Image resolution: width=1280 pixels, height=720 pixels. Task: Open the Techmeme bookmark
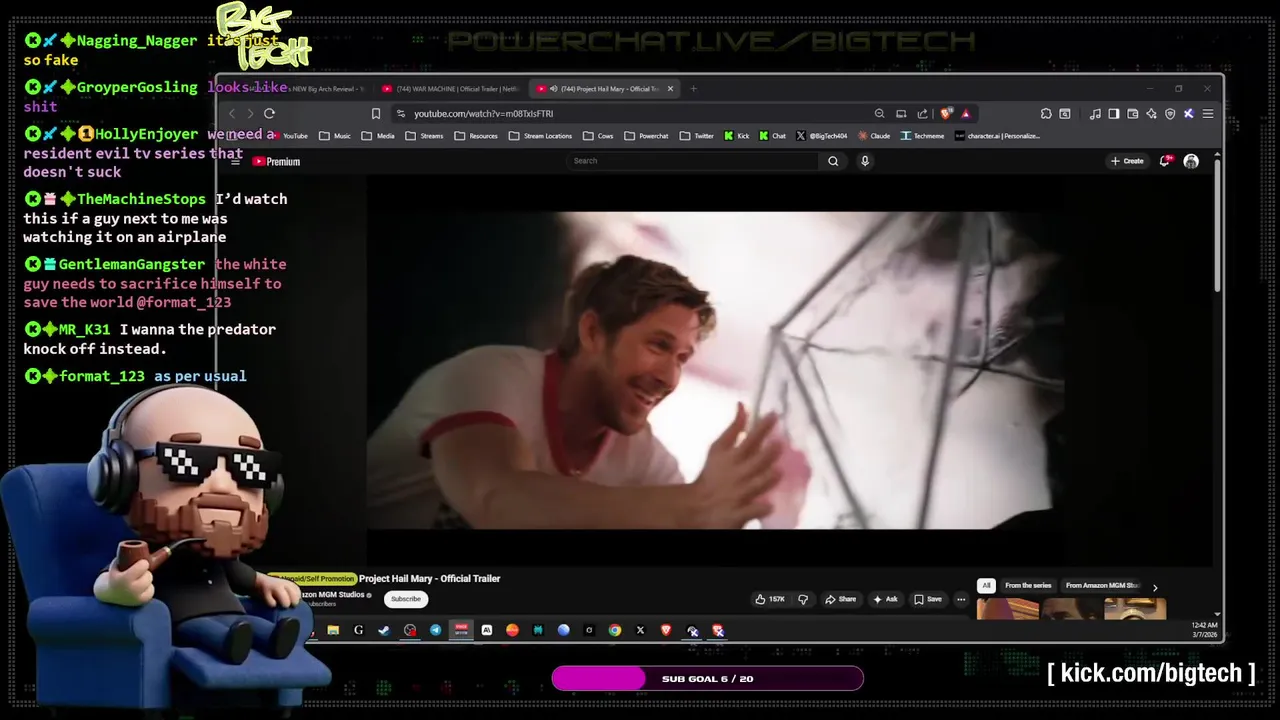click(x=922, y=136)
